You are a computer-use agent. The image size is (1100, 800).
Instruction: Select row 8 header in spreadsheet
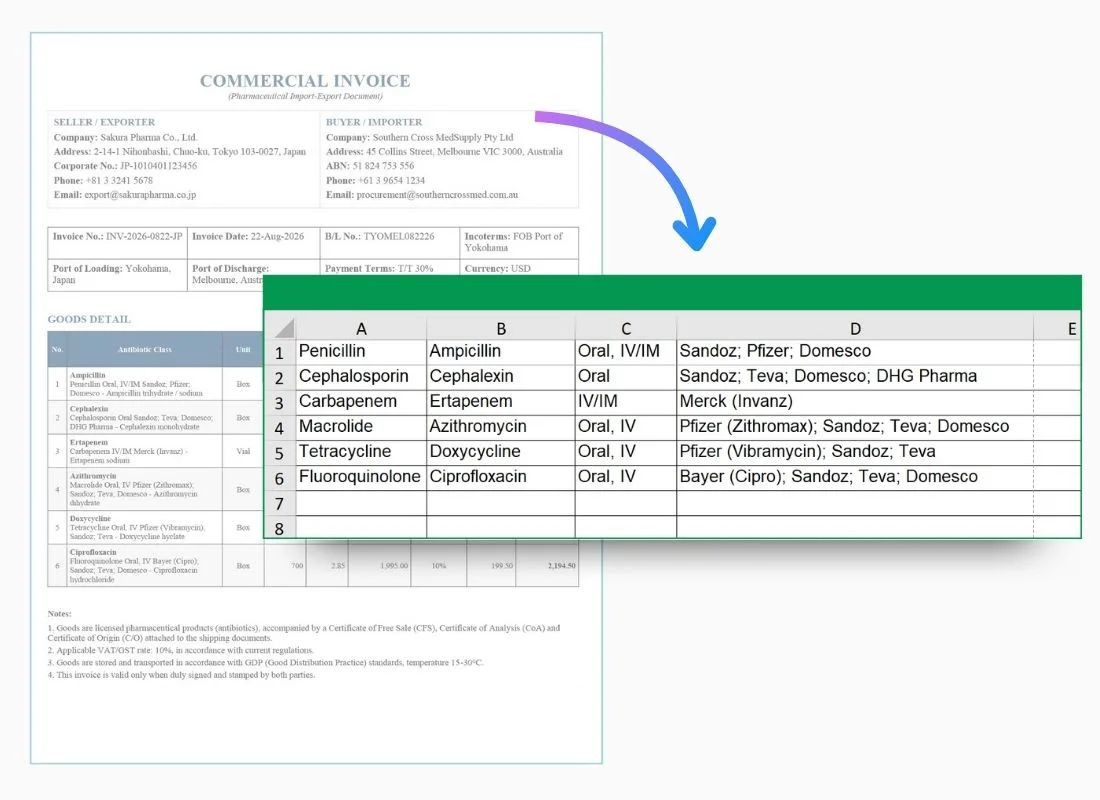pos(280,528)
